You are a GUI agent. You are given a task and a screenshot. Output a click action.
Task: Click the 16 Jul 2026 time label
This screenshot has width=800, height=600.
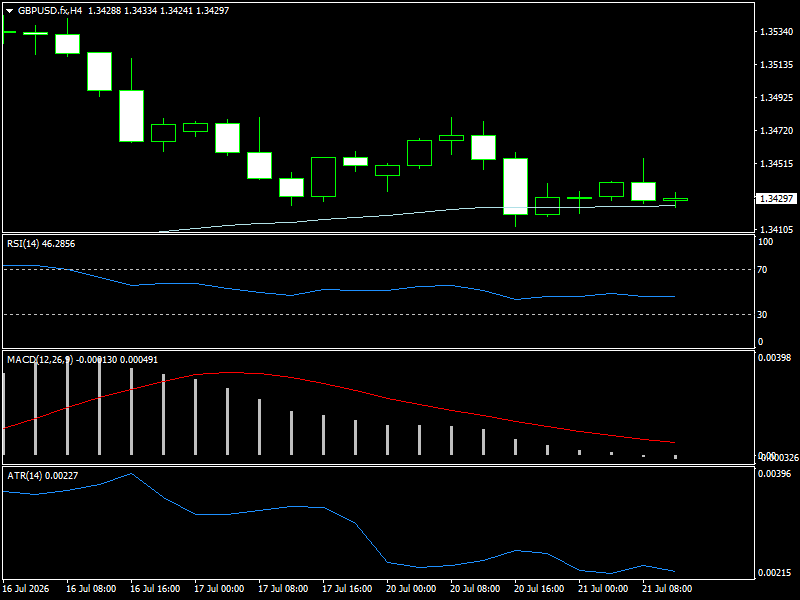(x=26, y=589)
